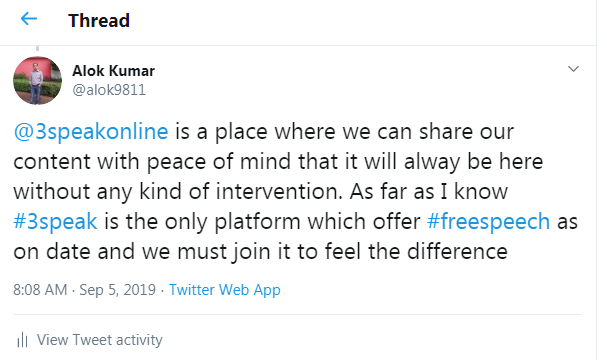Click the divider line below the timestamp
This screenshot has width=607, height=360.
coord(297,314)
